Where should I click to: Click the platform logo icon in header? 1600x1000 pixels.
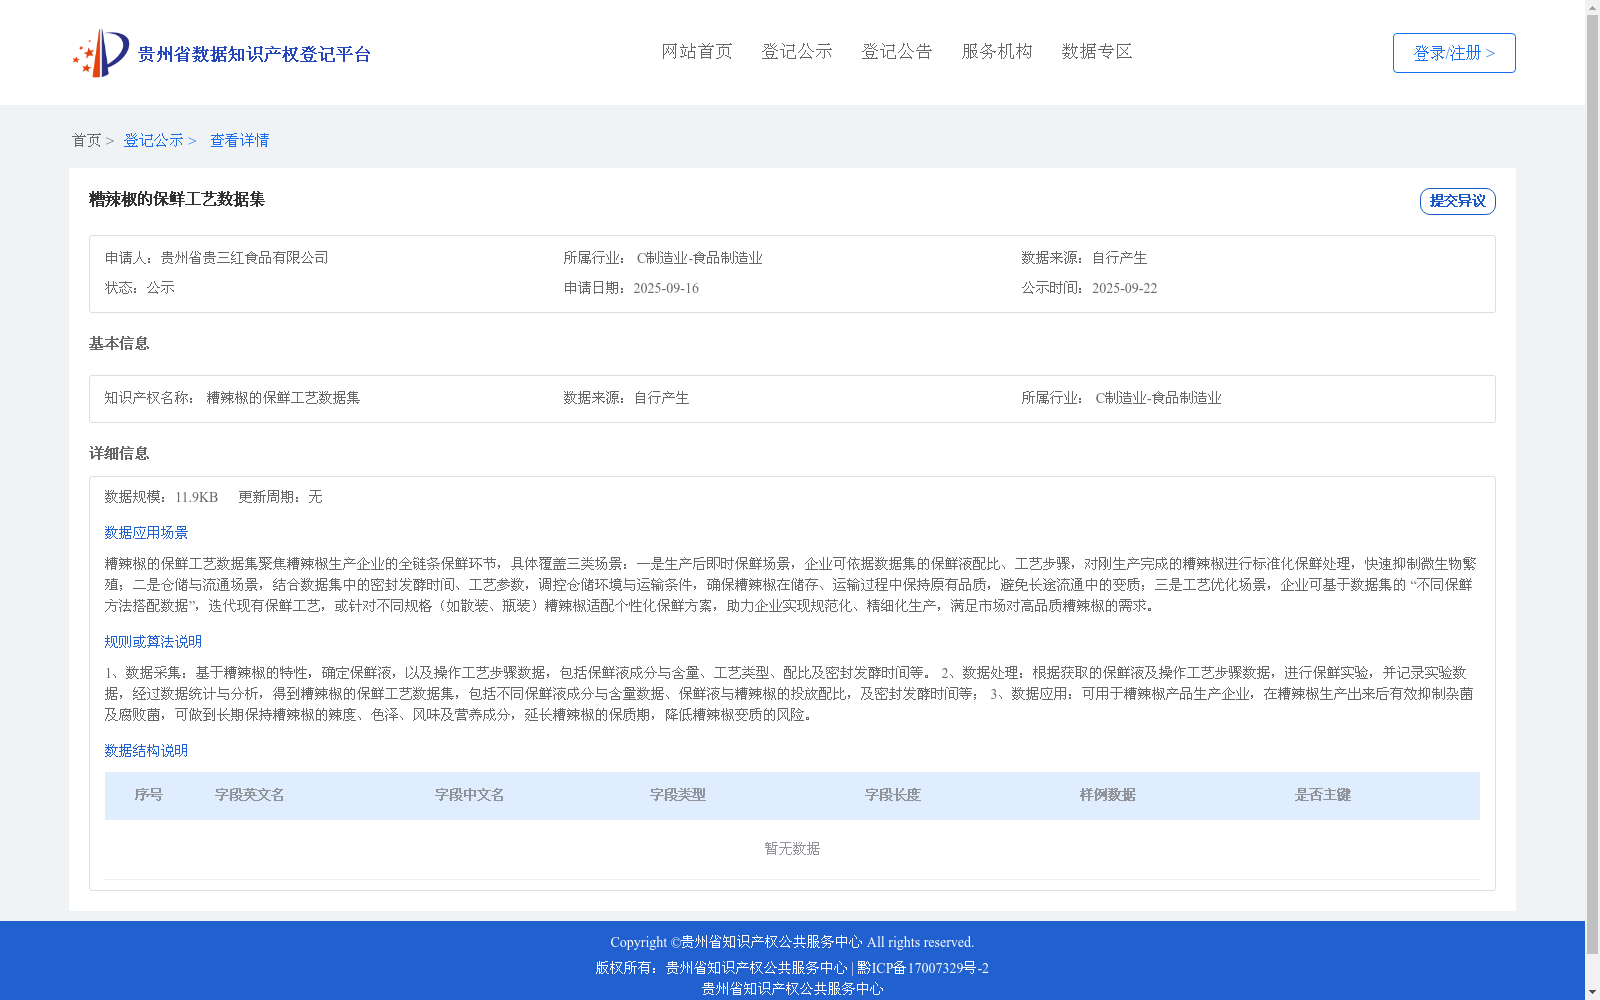(x=101, y=53)
